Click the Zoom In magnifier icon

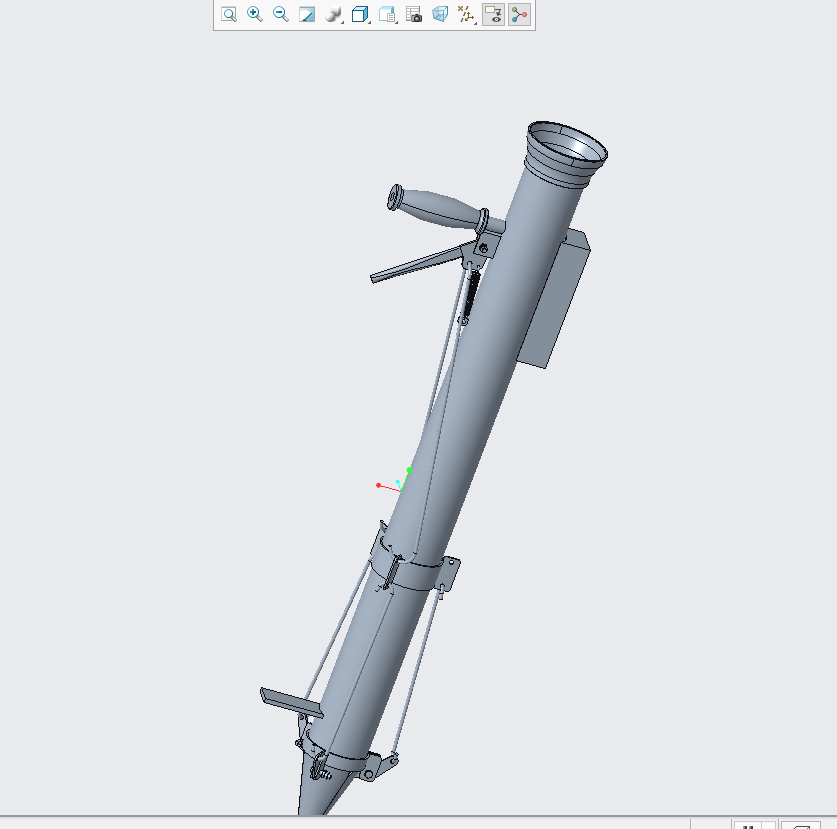pyautogui.click(x=255, y=14)
